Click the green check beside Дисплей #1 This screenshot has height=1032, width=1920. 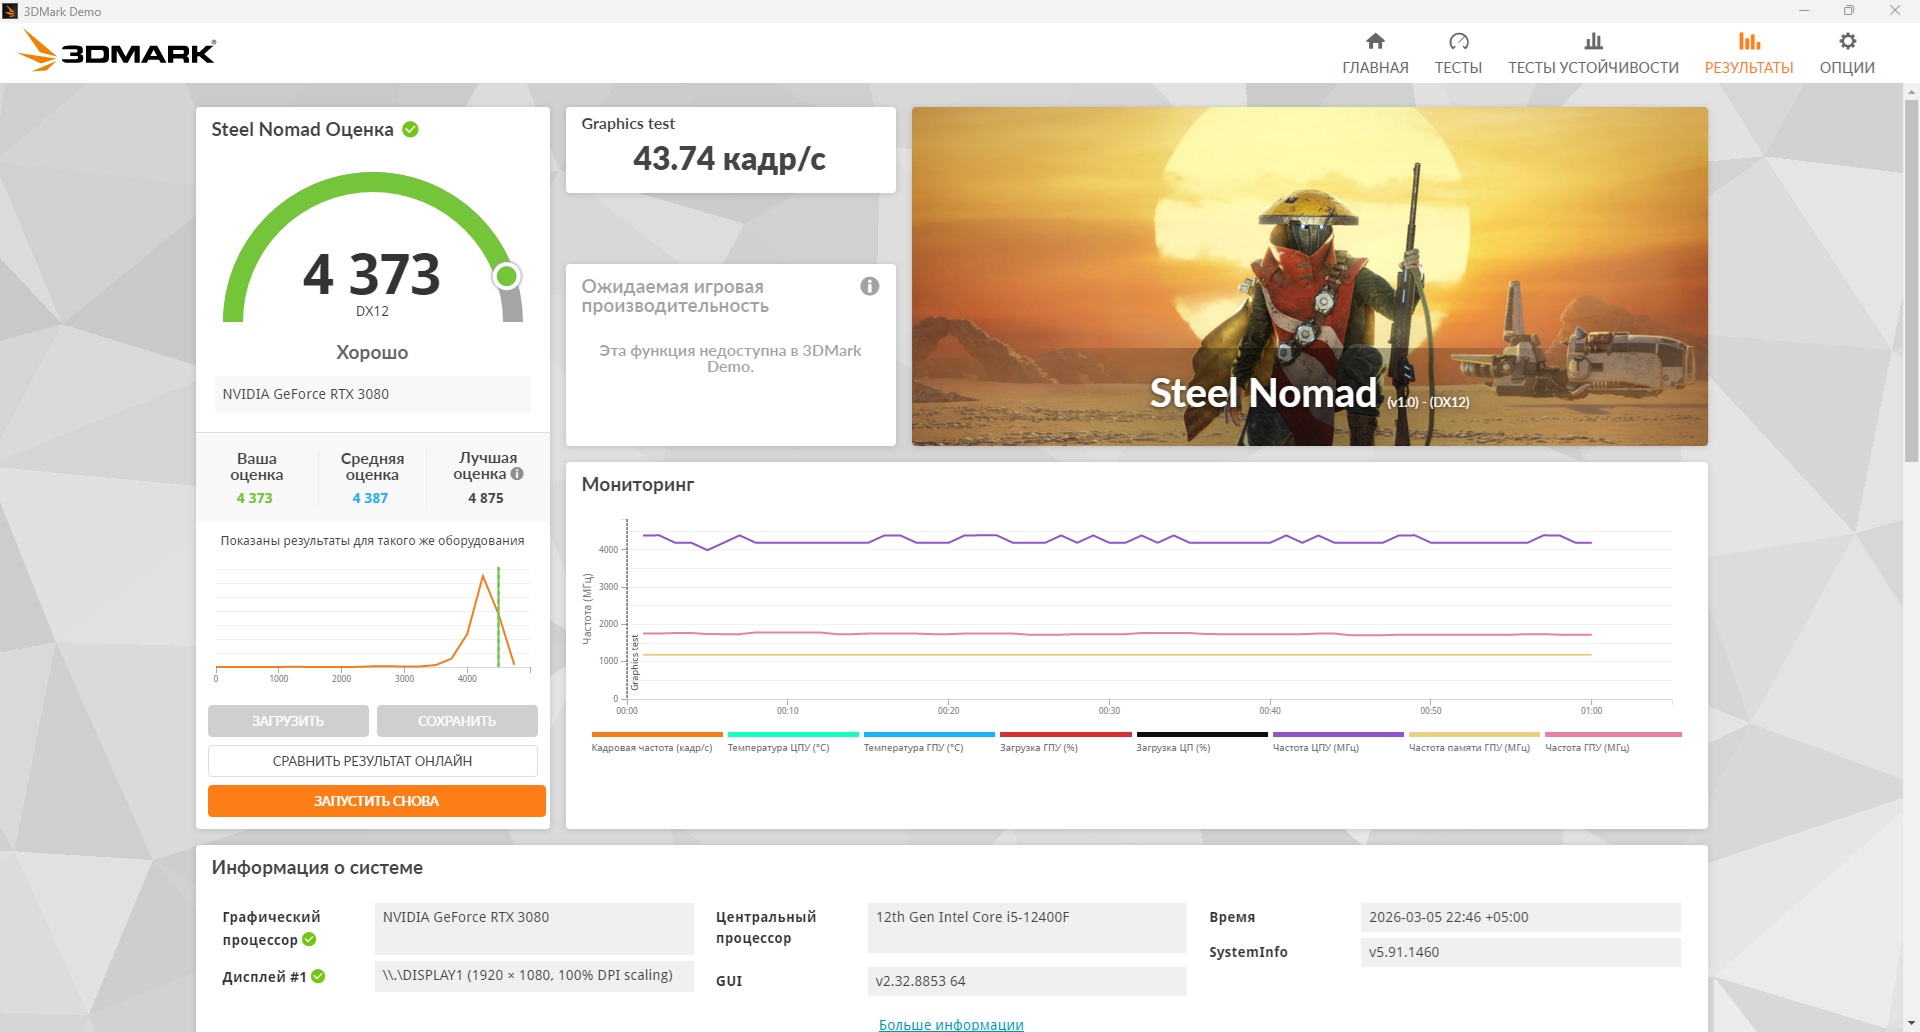coord(318,976)
